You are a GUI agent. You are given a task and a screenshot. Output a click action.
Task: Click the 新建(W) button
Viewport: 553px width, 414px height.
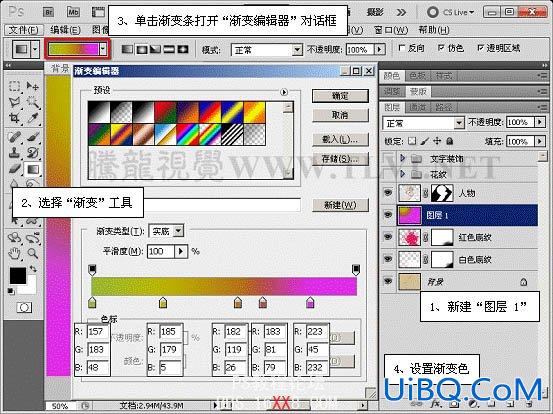340,205
